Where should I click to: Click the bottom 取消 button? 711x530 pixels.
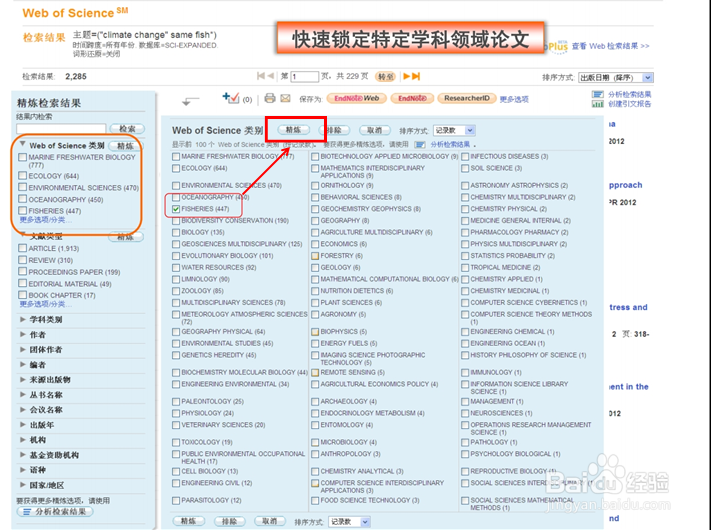tap(270, 521)
